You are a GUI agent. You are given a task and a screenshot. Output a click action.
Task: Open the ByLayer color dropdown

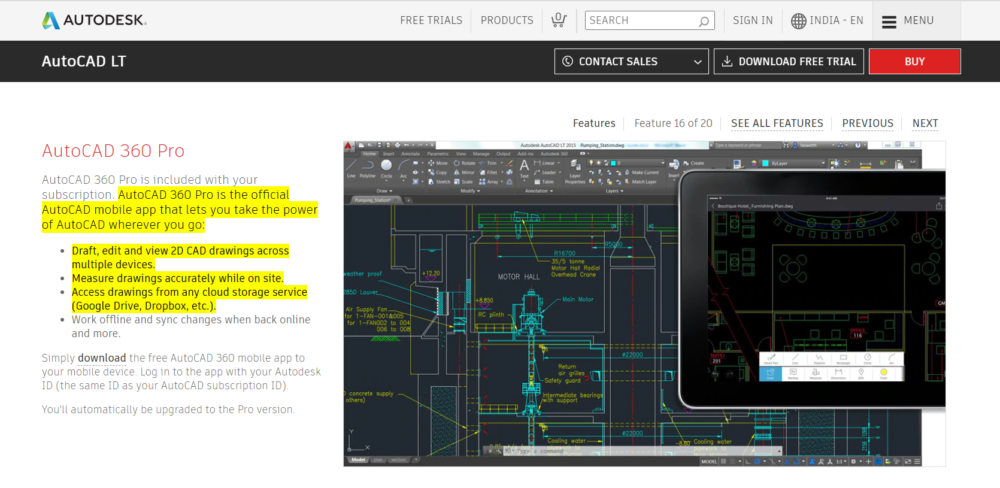click(793, 163)
